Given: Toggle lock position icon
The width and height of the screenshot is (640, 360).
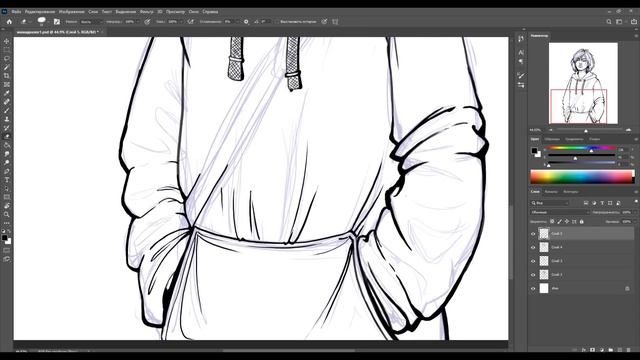Looking at the screenshot, I should pos(567,222).
